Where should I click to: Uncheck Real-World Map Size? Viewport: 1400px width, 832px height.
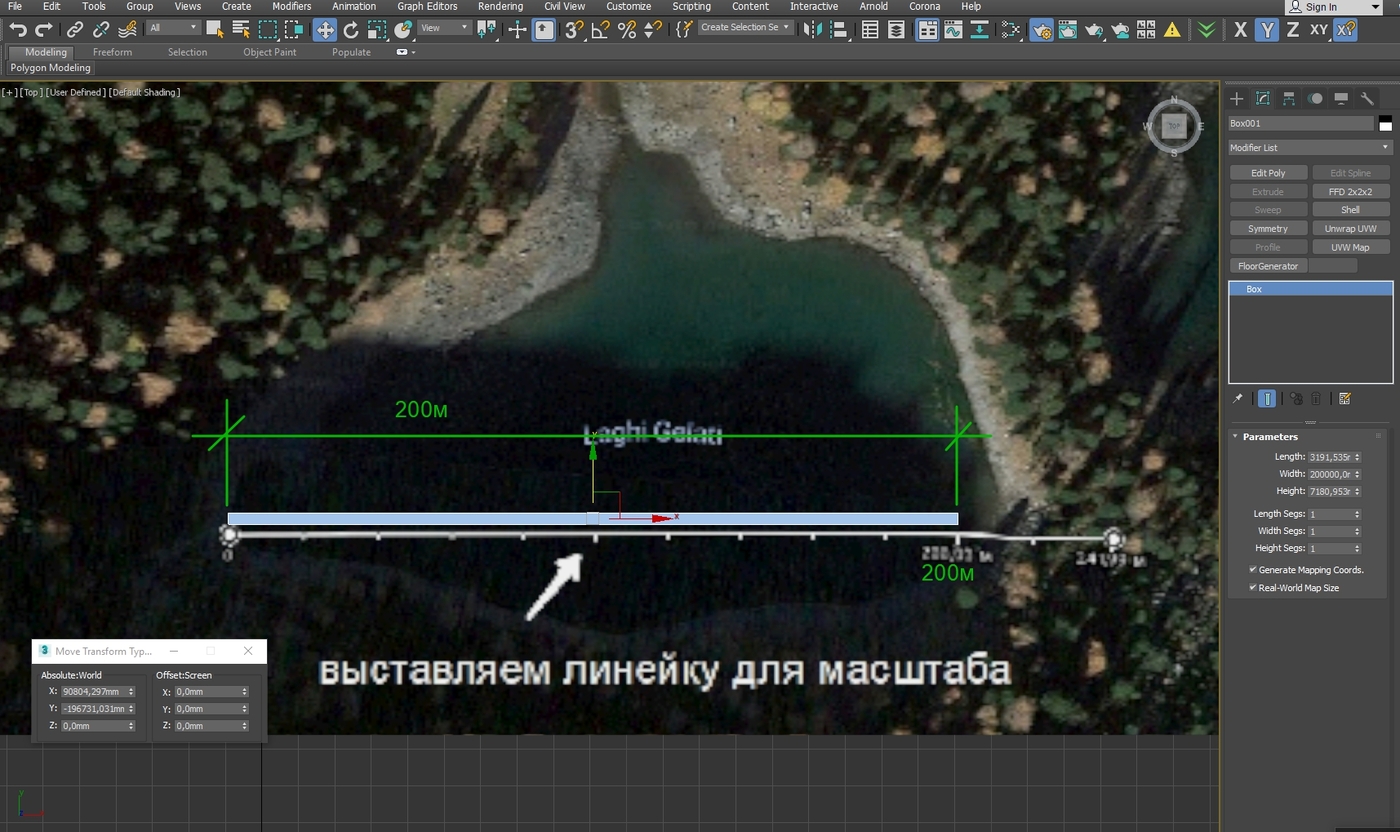[1253, 588]
